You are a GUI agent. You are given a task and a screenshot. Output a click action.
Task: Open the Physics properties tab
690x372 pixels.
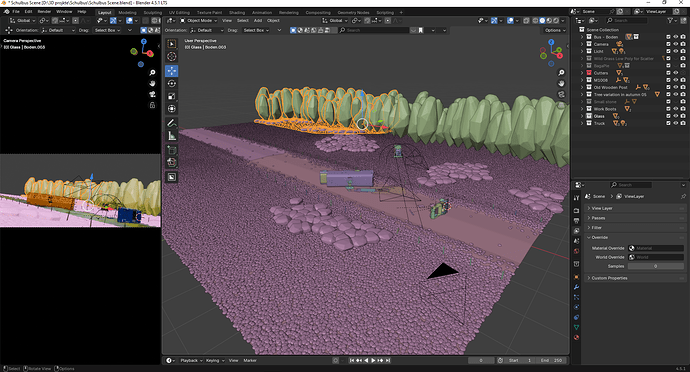576,307
